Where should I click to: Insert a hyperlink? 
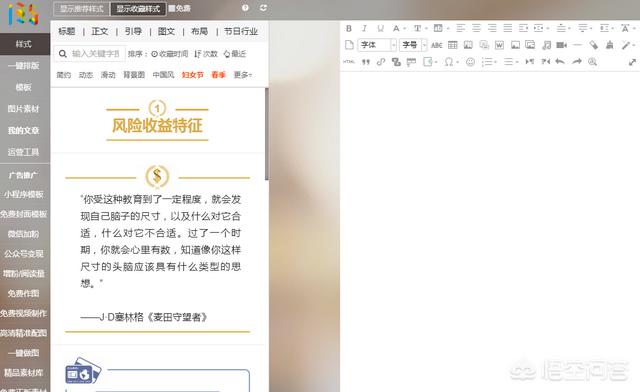point(381,62)
